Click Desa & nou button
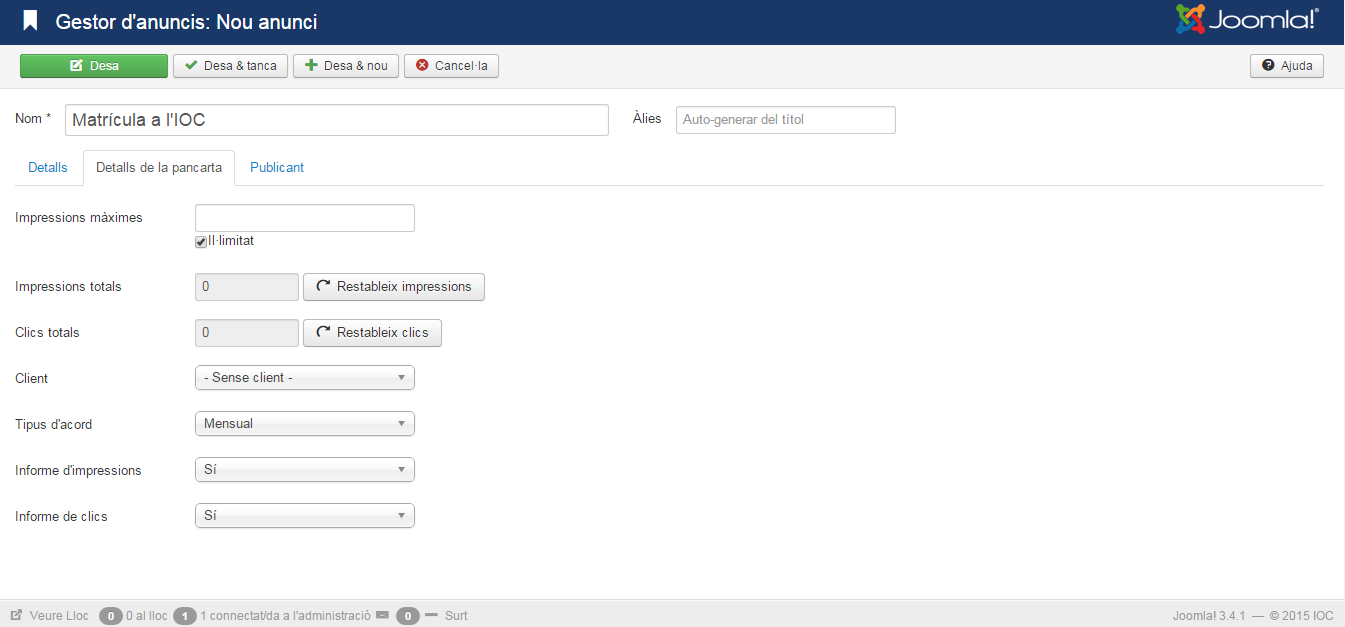The width and height of the screenshot is (1345, 627). (346, 66)
